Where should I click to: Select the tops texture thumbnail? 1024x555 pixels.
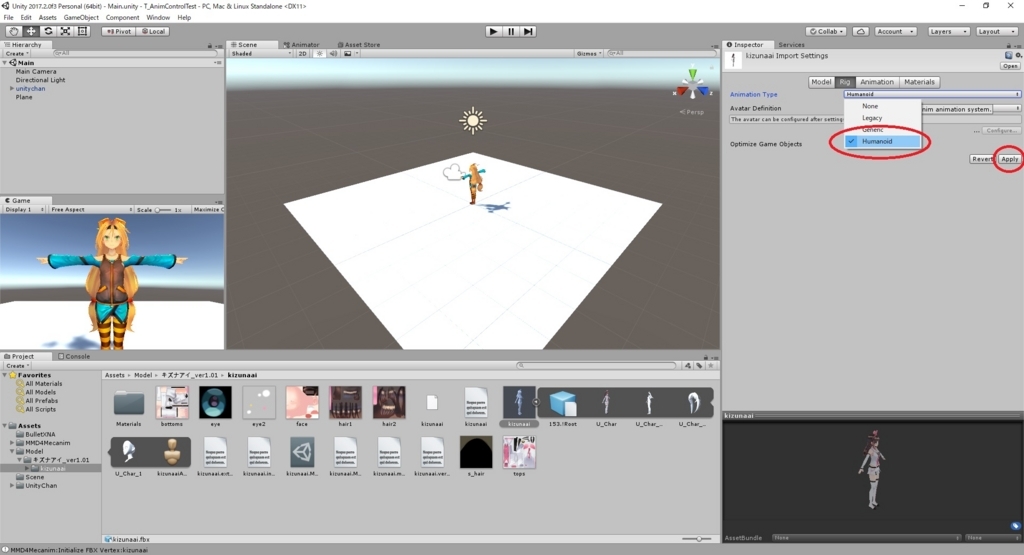pyautogui.click(x=519, y=452)
